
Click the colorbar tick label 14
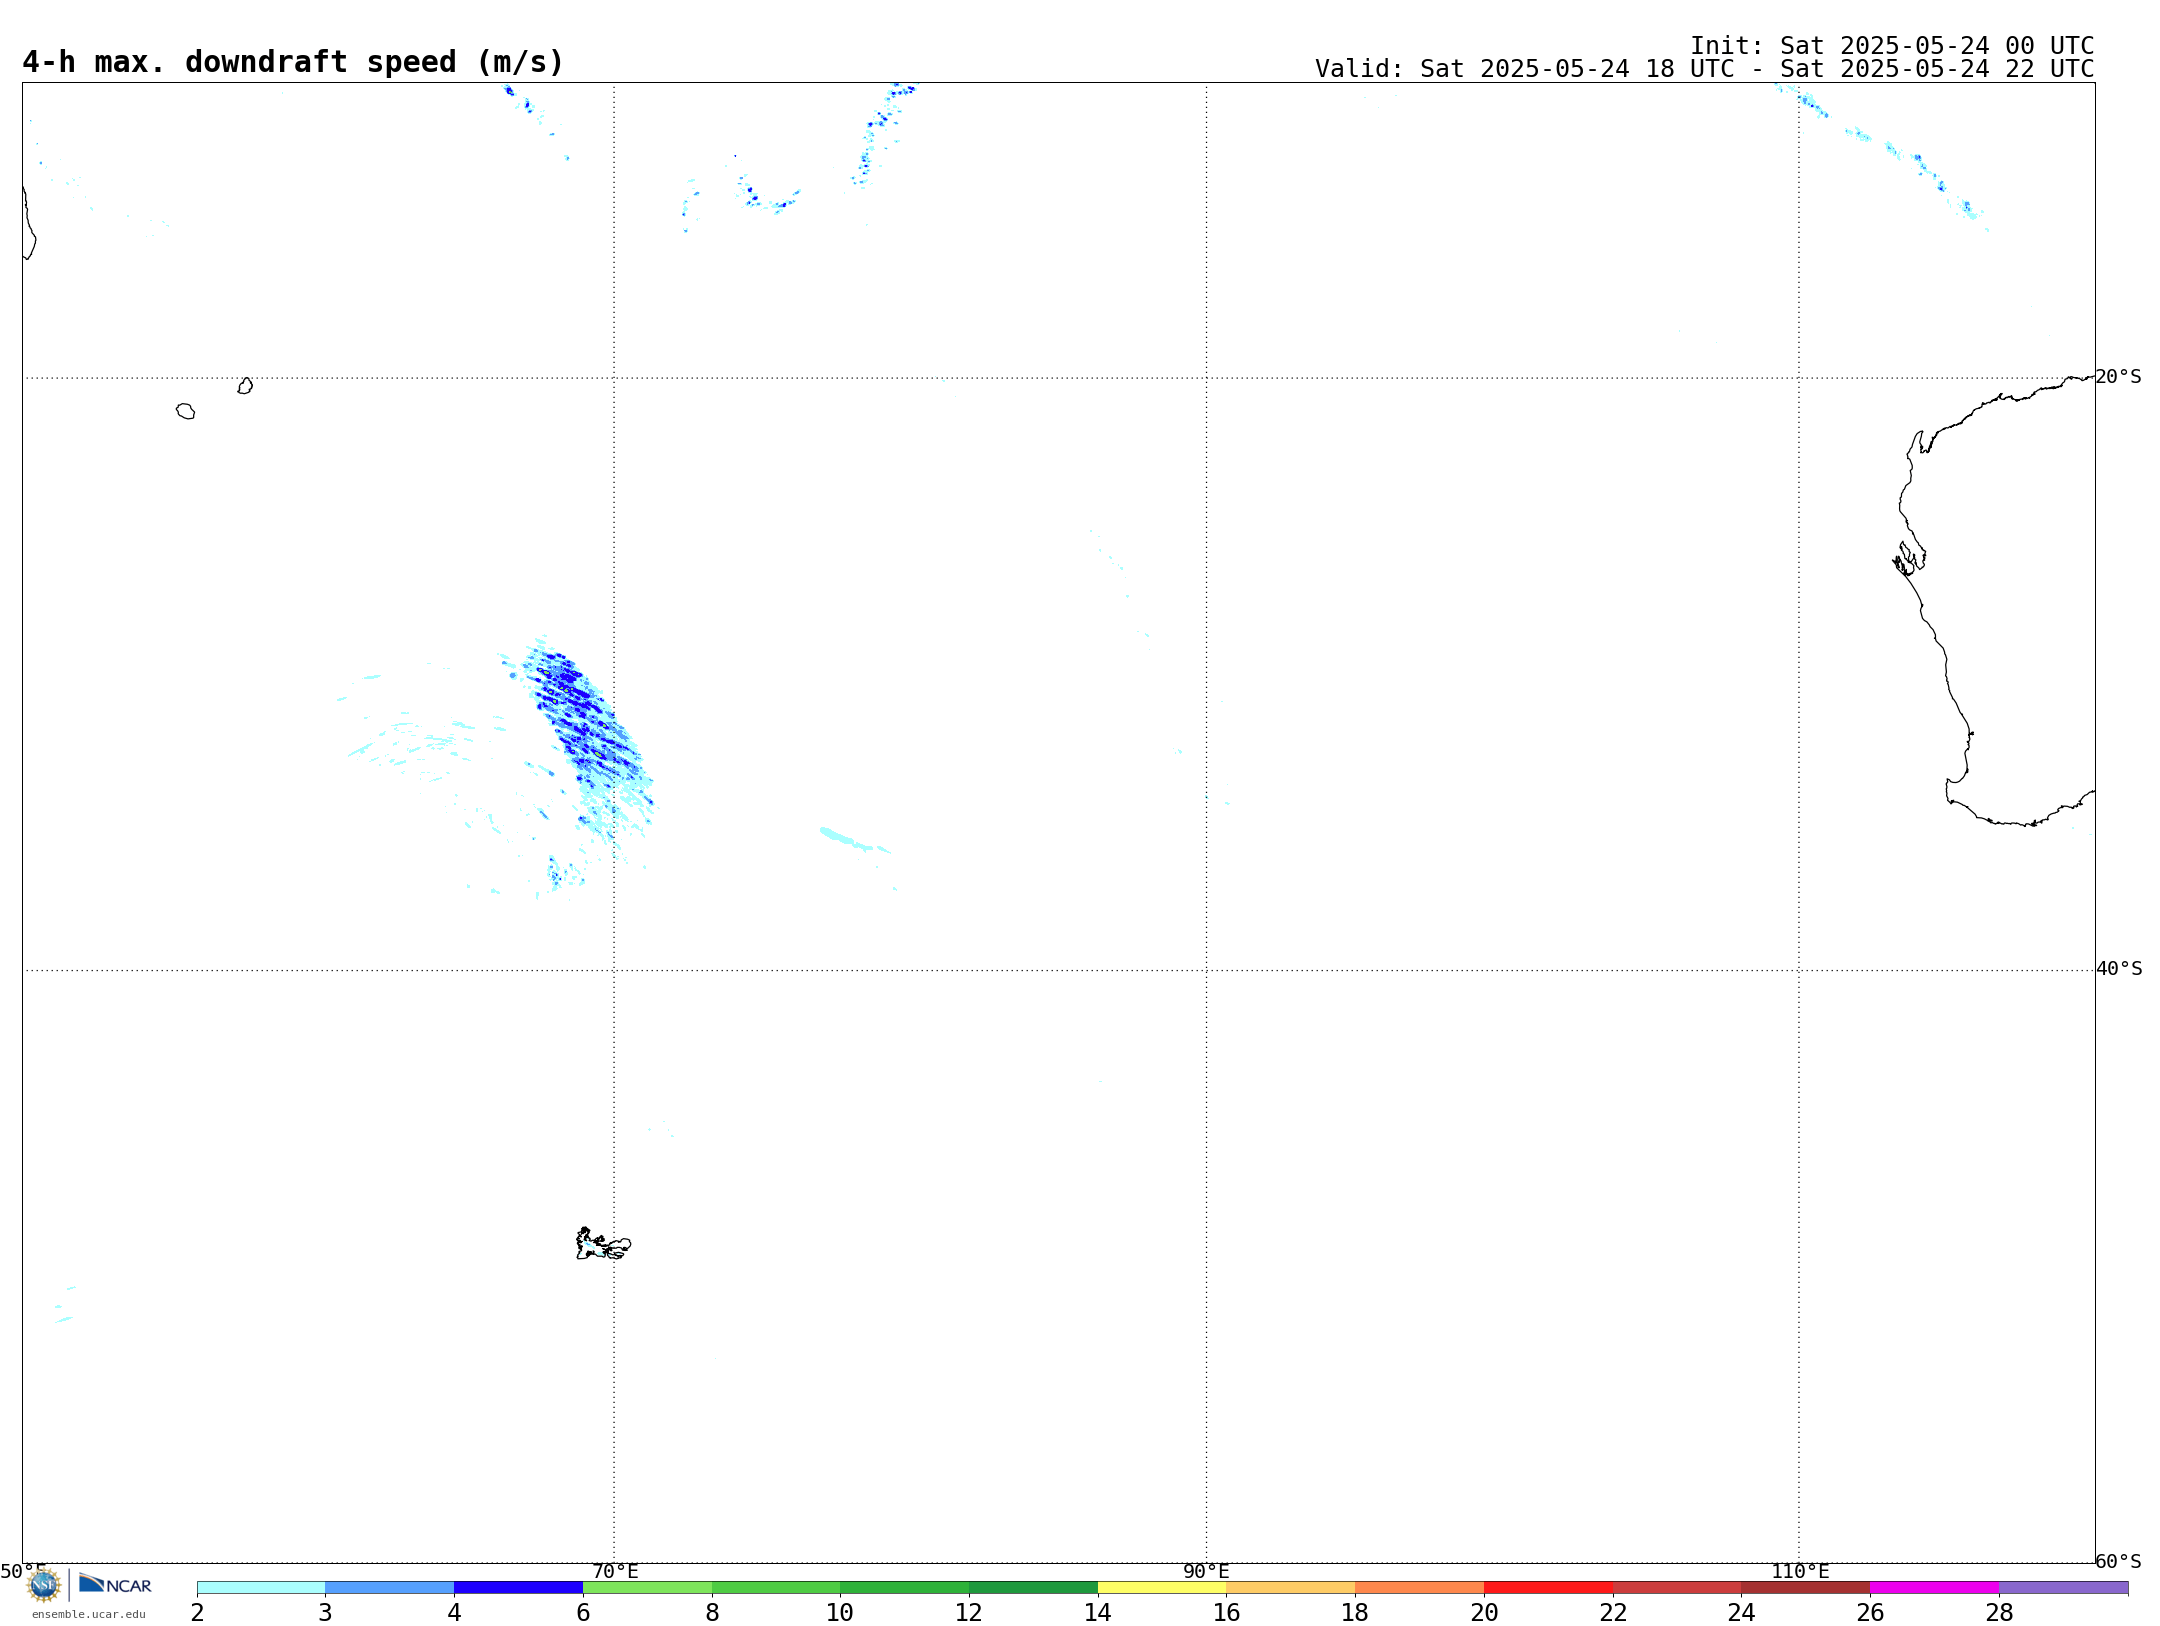(x=1098, y=1612)
